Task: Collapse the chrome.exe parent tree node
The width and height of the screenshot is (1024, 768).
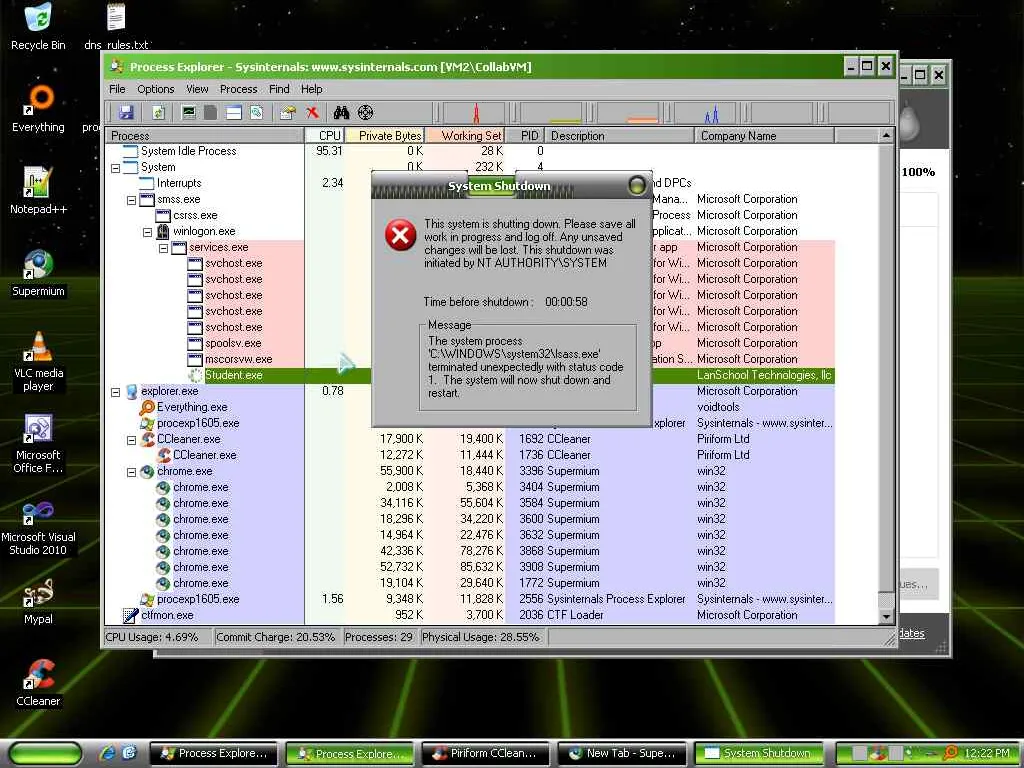Action: click(131, 472)
